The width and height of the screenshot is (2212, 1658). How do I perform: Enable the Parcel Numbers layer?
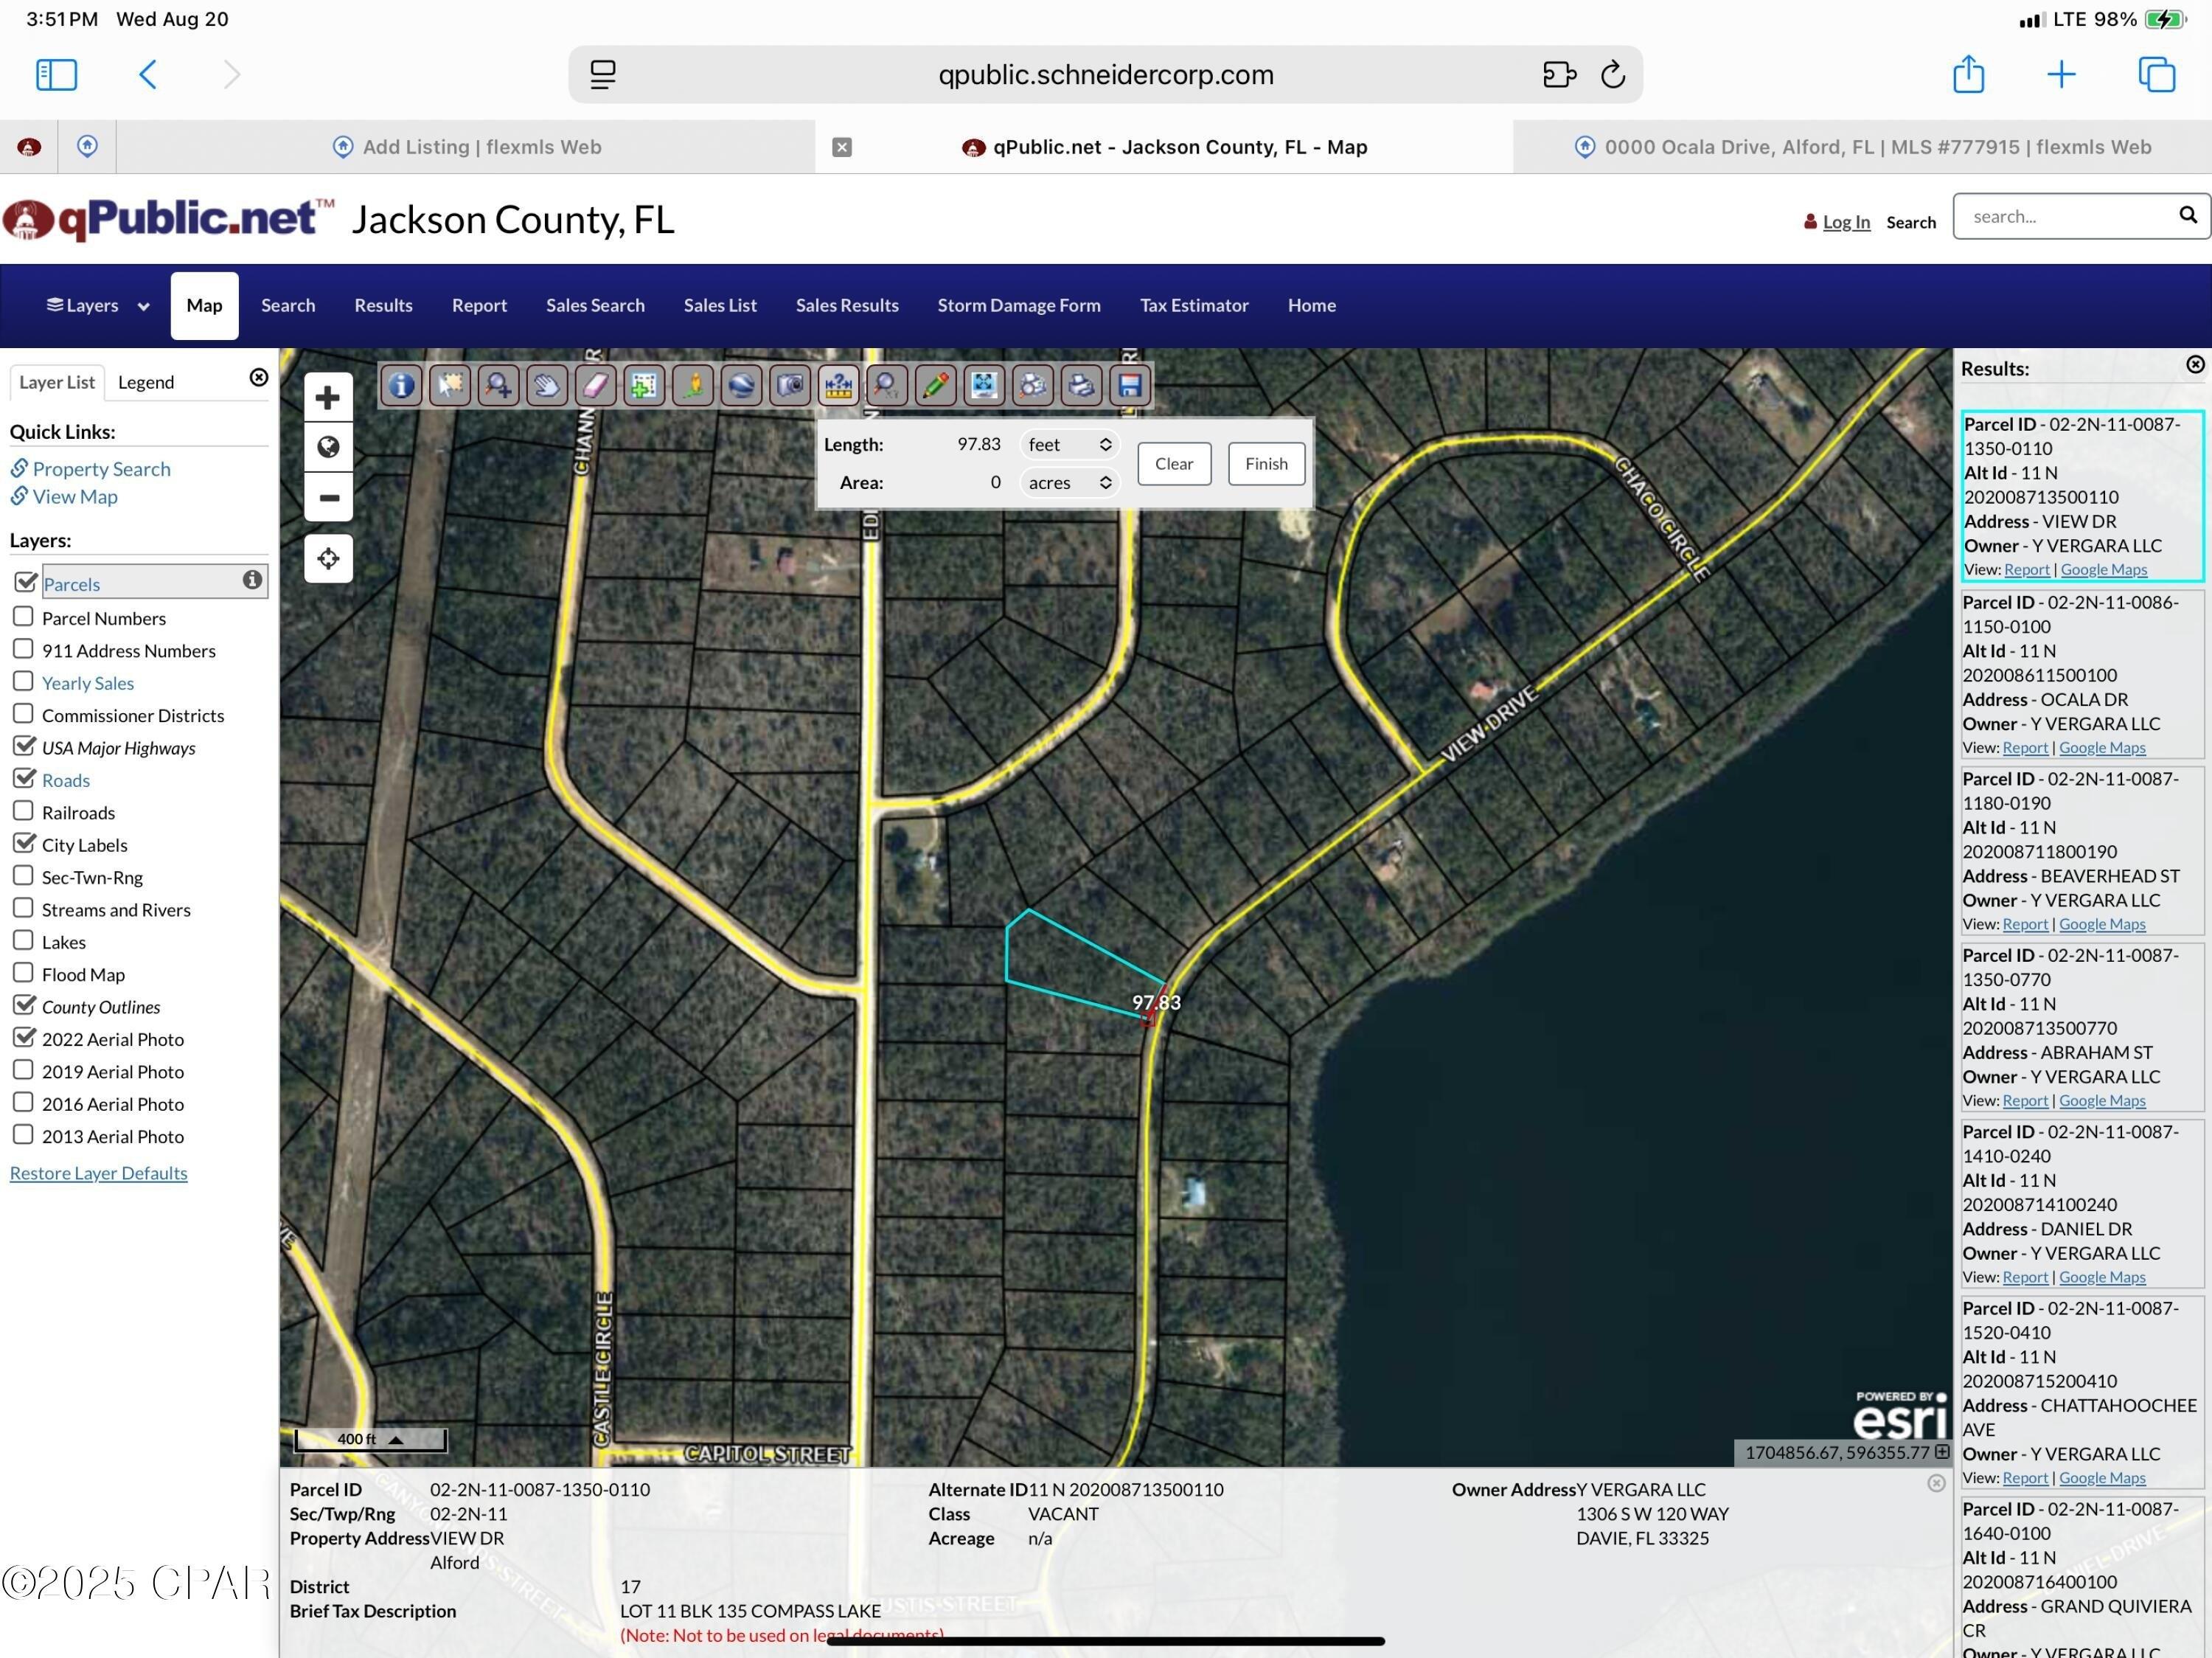point(23,616)
